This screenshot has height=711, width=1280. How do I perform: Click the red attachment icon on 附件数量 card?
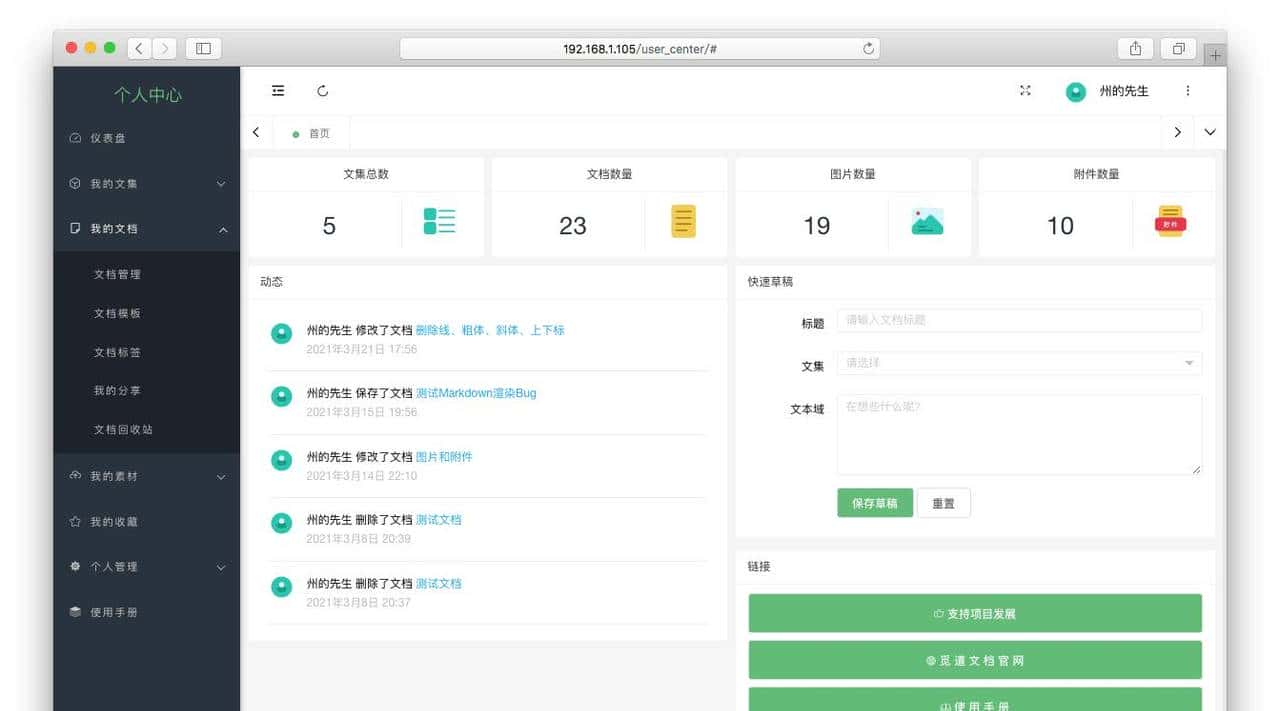(x=1171, y=222)
